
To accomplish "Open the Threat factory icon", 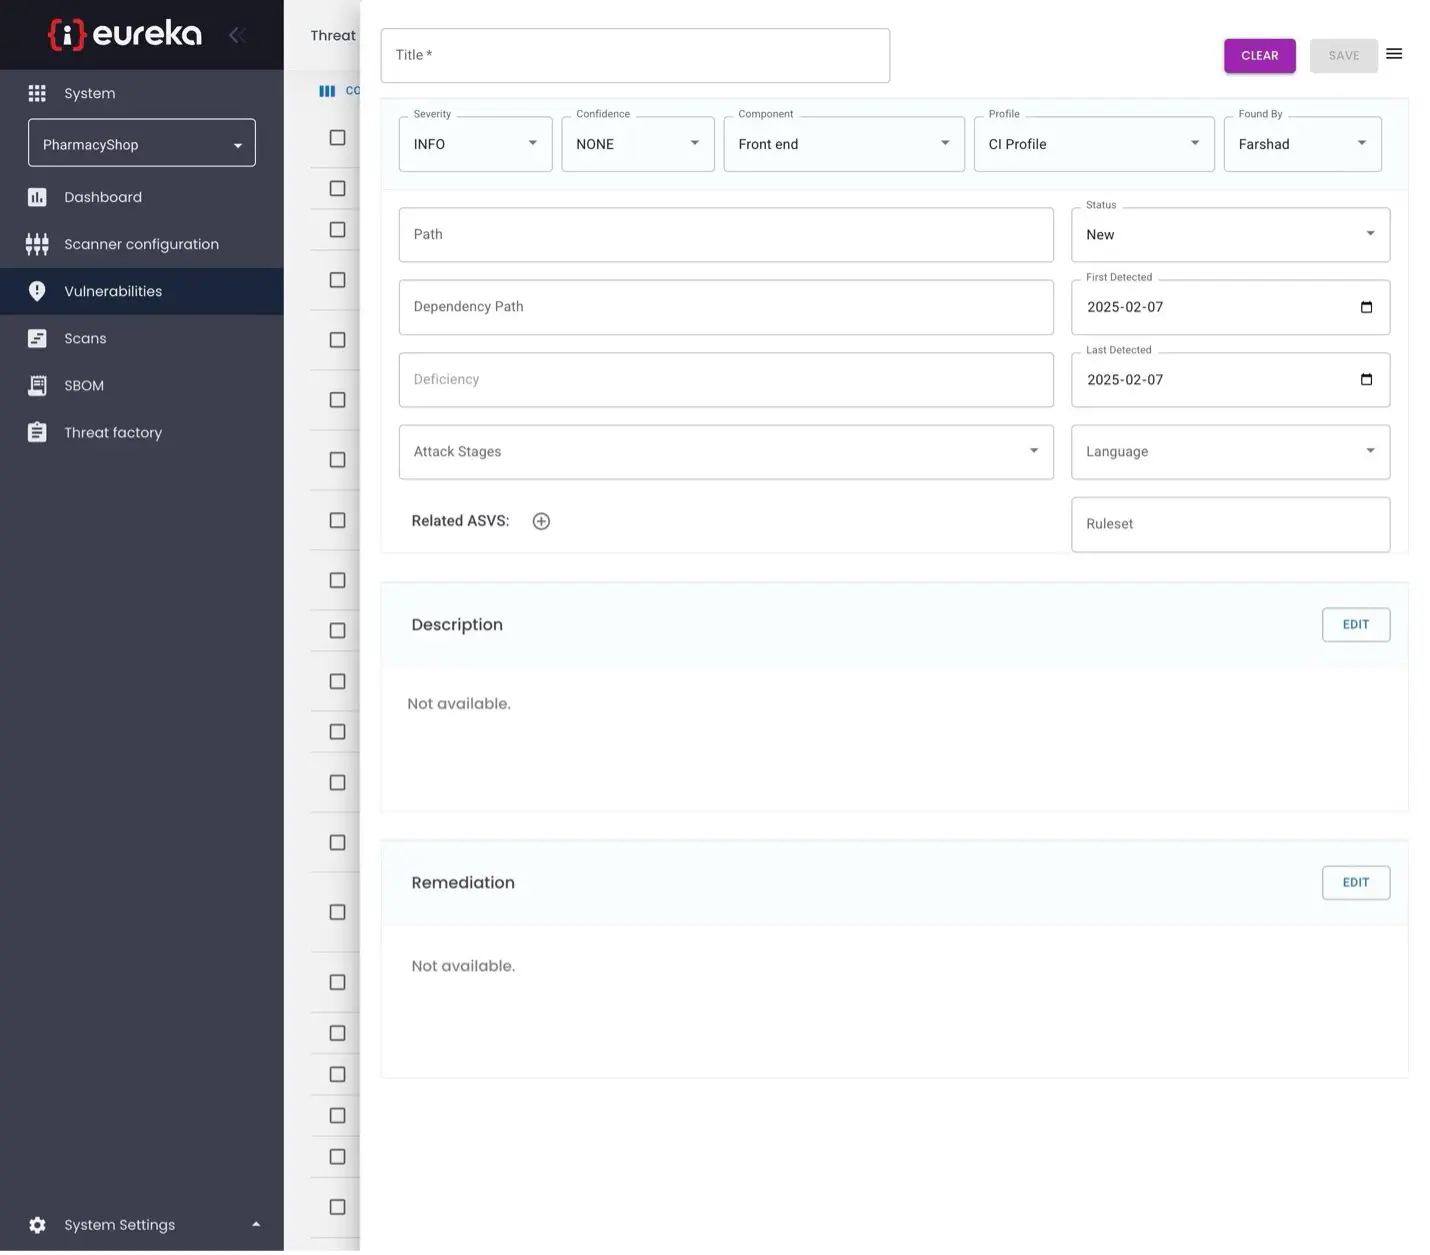I will pyautogui.click(x=37, y=432).
